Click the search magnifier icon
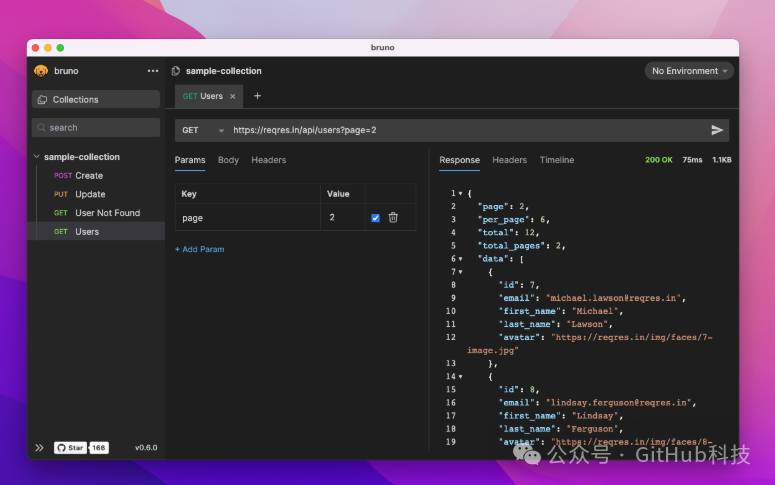This screenshot has width=775, height=485. [x=42, y=128]
